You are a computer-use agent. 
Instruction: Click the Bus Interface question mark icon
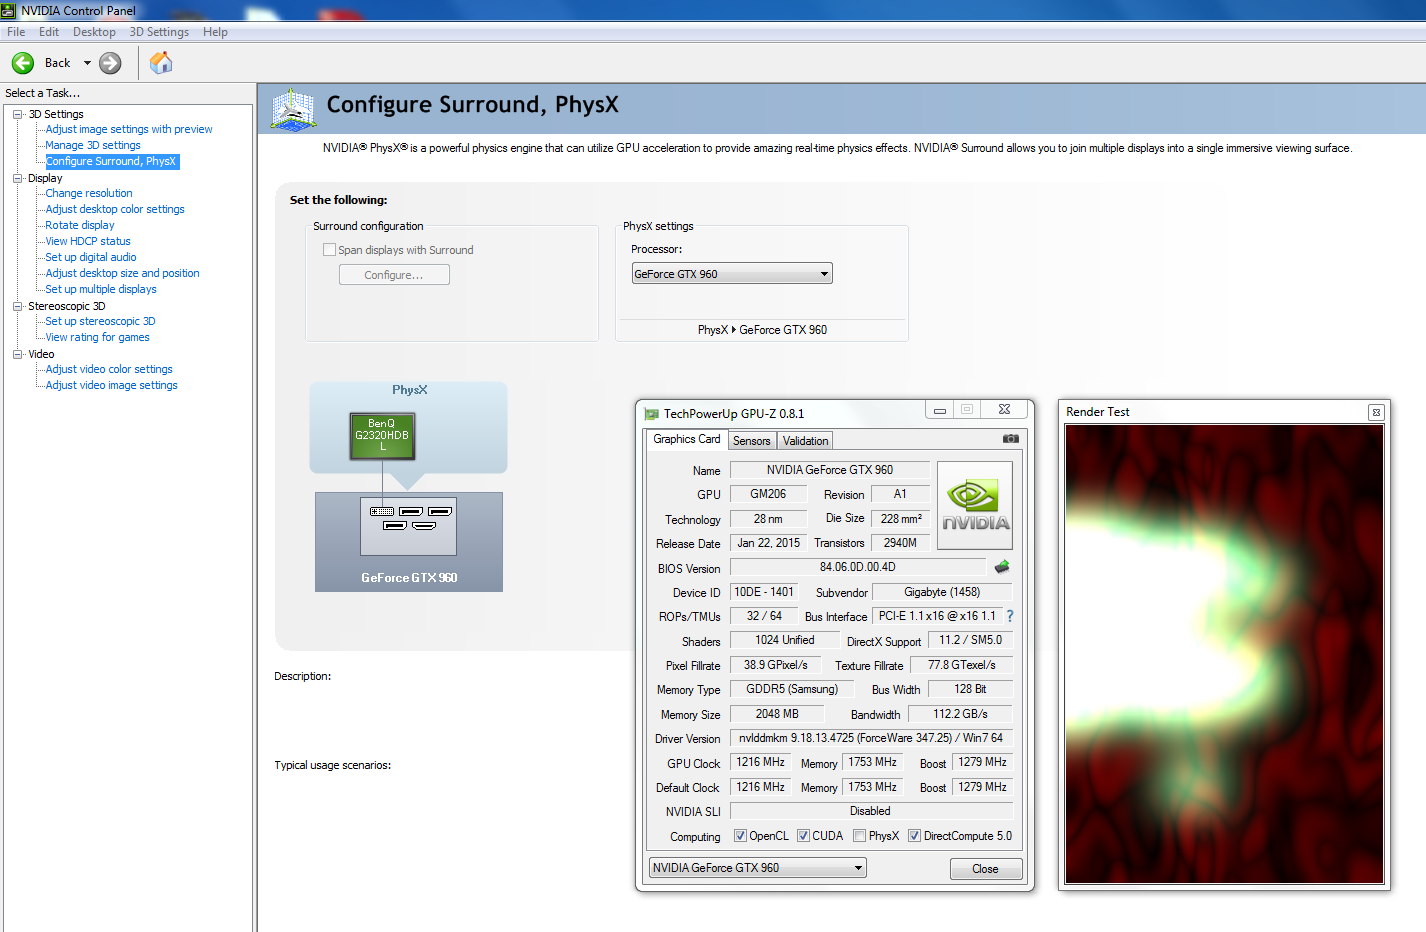(x=1010, y=616)
